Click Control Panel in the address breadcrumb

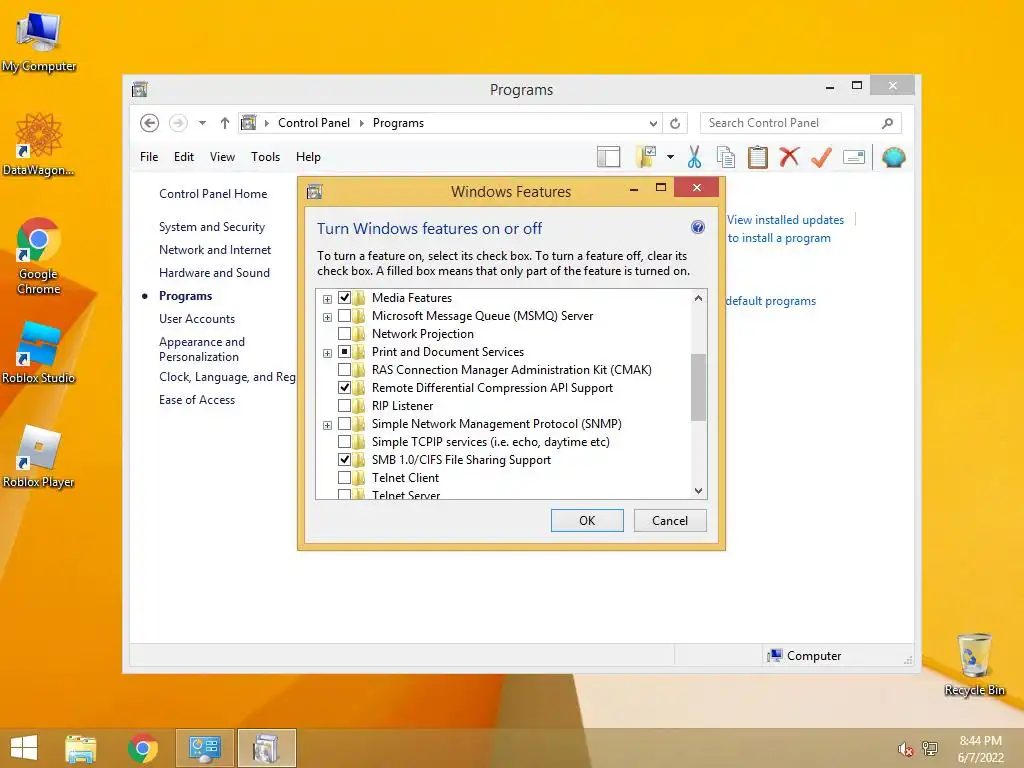[x=314, y=123]
